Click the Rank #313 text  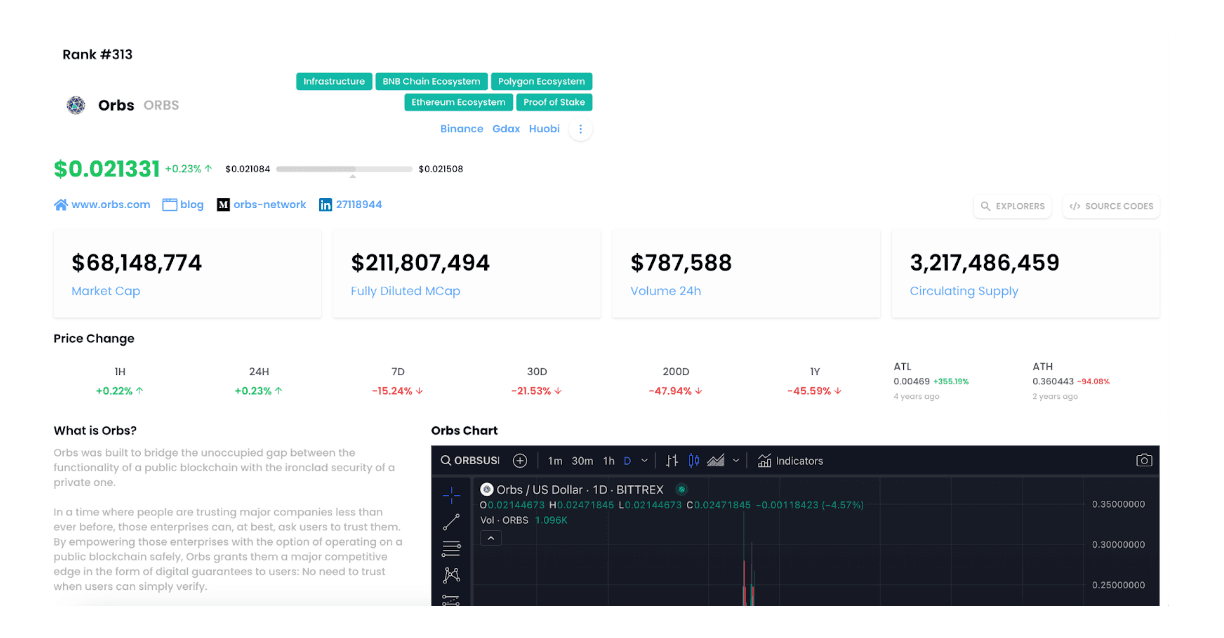coord(97,55)
